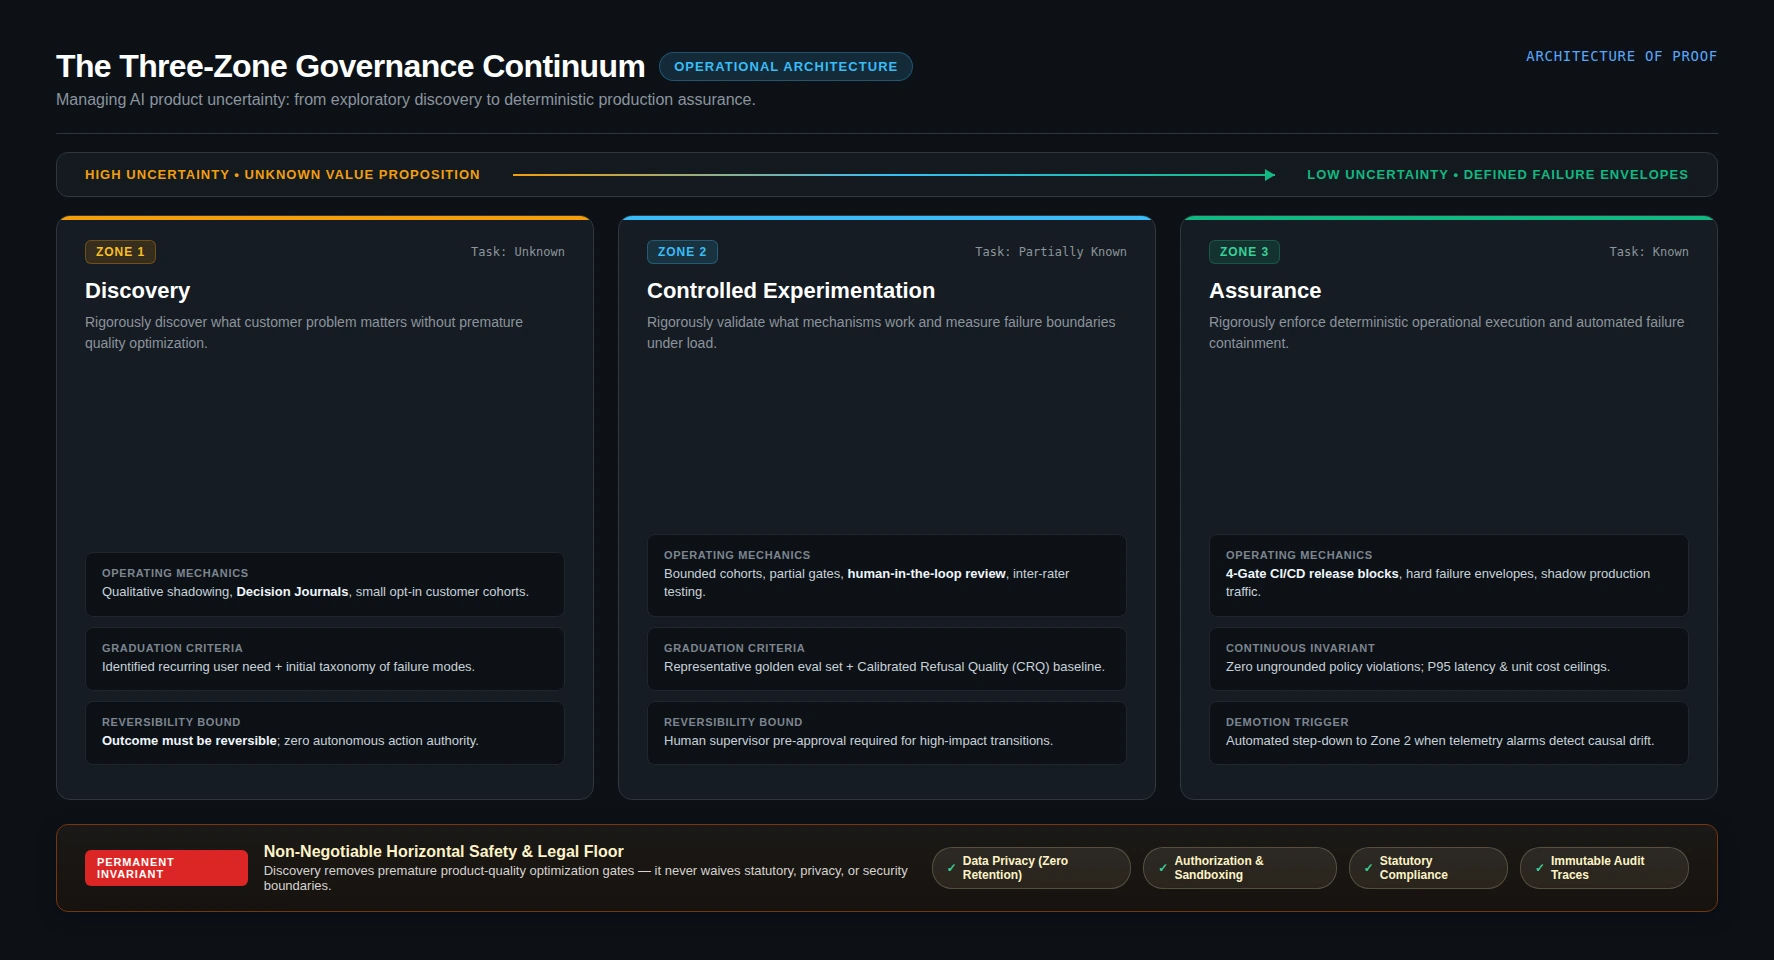Open the Architecture of Proof link
The image size is (1774, 960).
[x=1621, y=56]
